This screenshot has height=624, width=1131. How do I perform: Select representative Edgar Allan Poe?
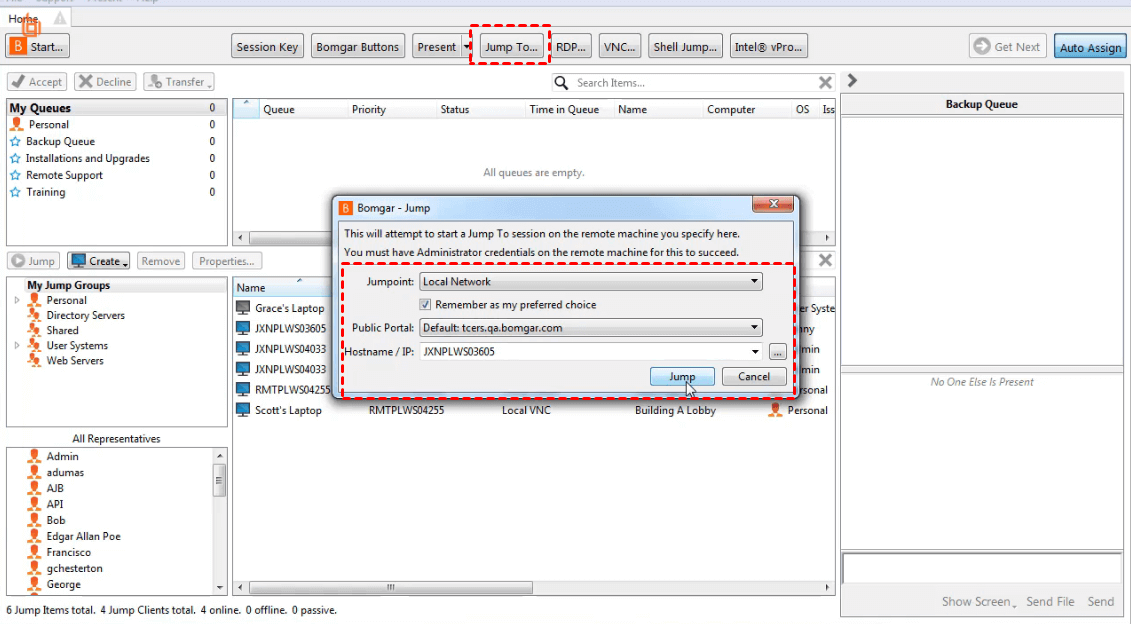83,536
